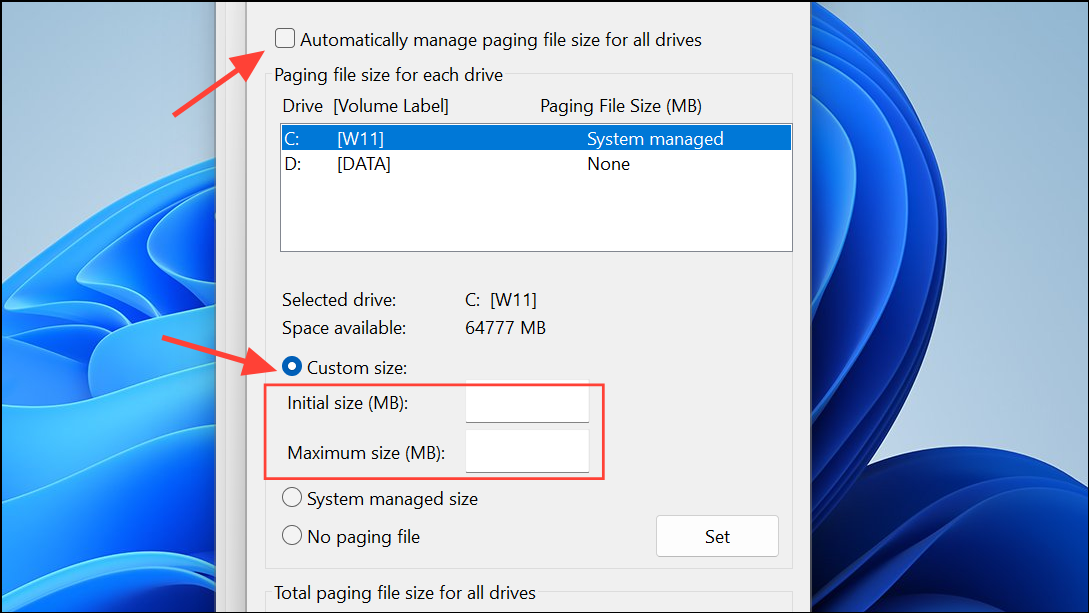The image size is (1089, 613).
Task: Click the 64777 MB space available value
Action: pos(505,328)
